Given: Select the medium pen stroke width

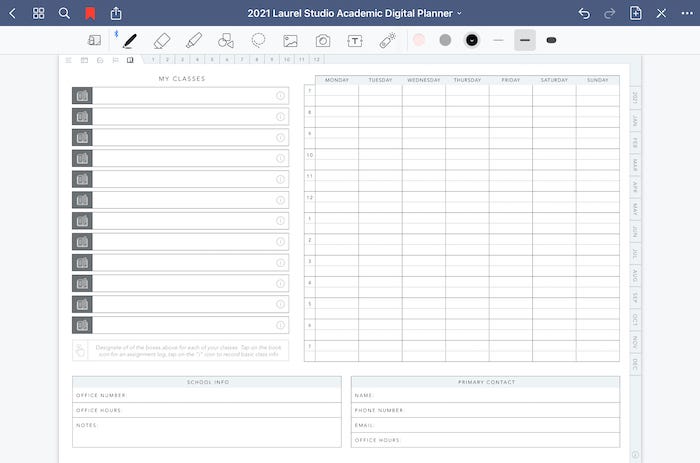Looking at the screenshot, I should pyautogui.click(x=525, y=40).
